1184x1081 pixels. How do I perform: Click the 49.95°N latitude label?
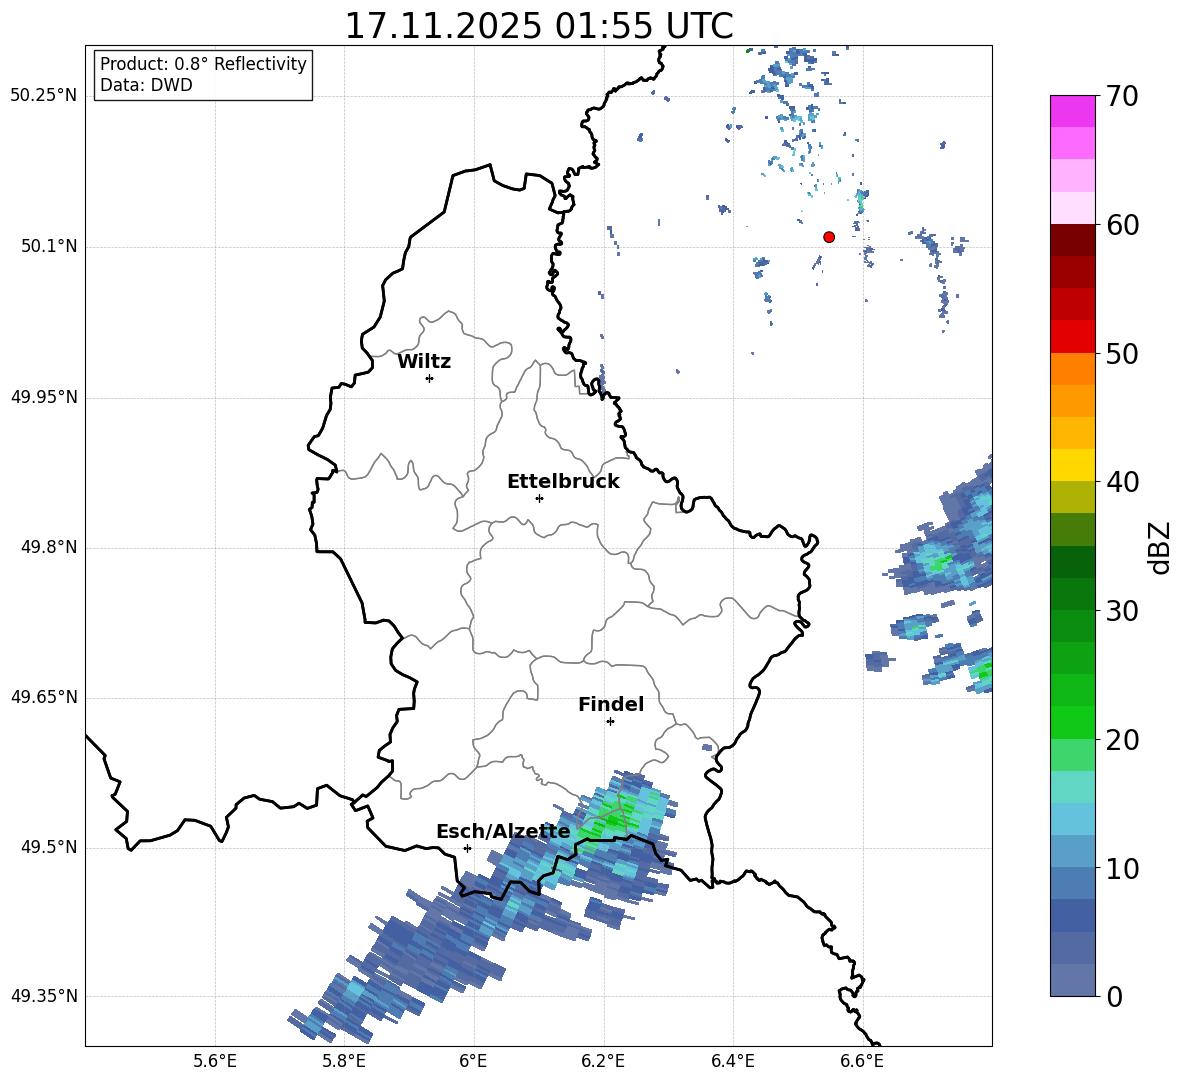pyautogui.click(x=44, y=397)
